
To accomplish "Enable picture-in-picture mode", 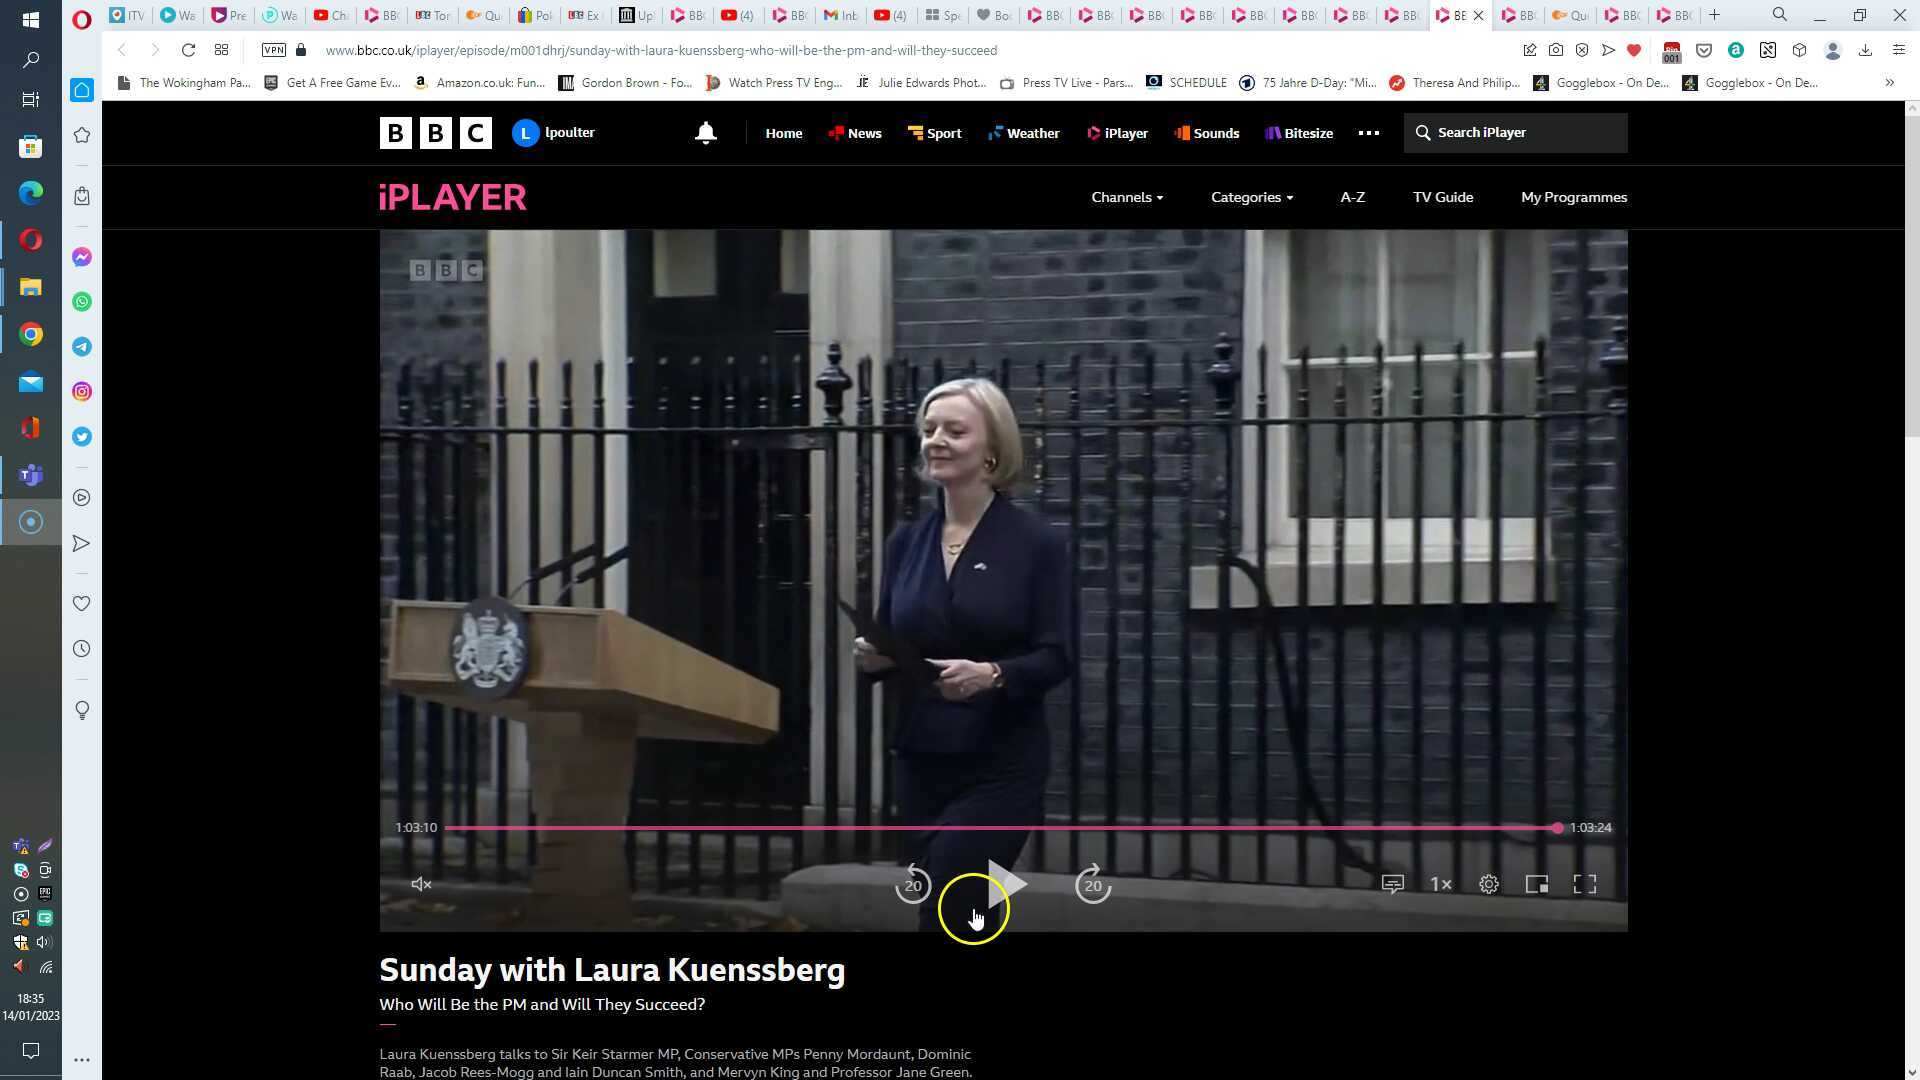I will click(1536, 884).
